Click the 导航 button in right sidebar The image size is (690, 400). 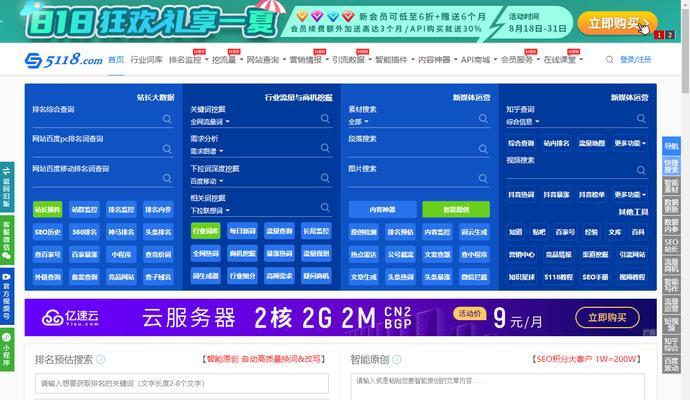click(672, 146)
